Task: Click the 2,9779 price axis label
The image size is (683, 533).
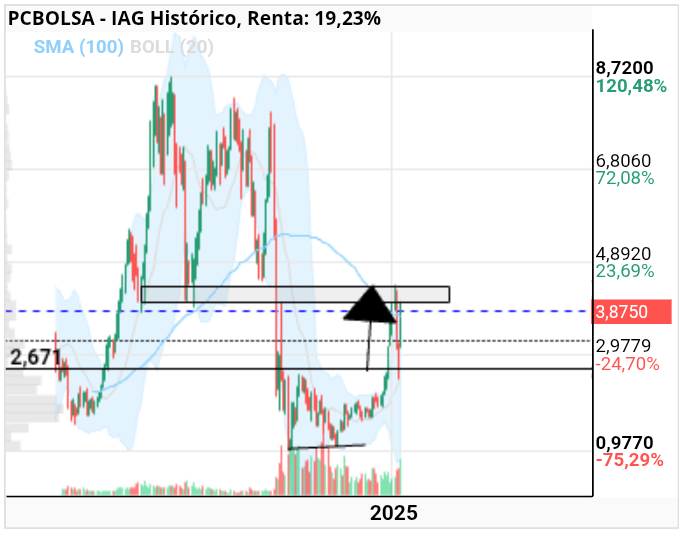Action: [x=623, y=346]
